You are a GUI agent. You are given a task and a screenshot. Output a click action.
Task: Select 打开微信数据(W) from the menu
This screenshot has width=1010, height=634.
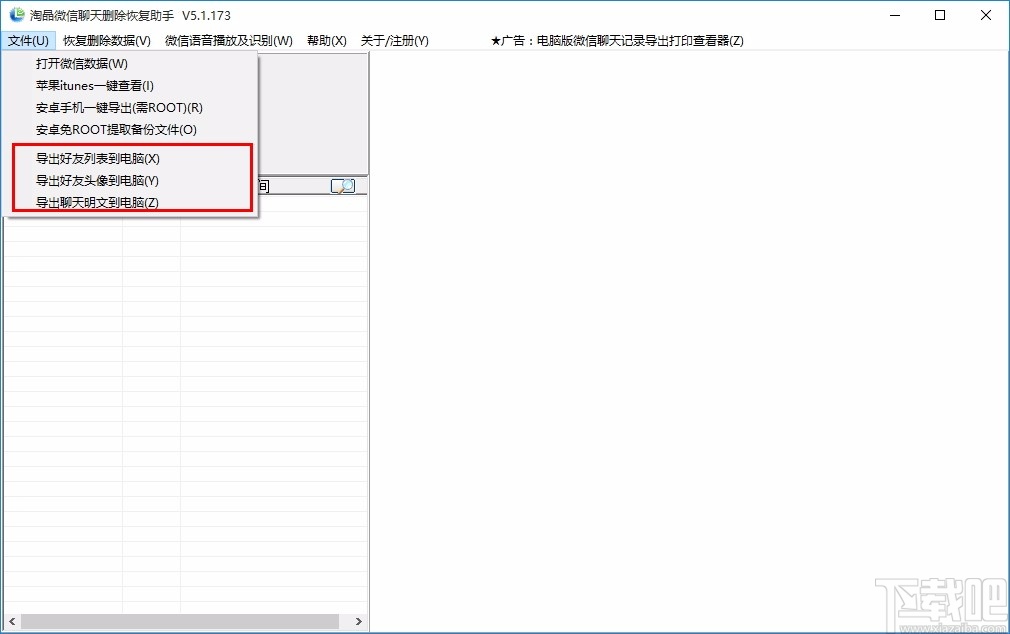pyautogui.click(x=82, y=64)
